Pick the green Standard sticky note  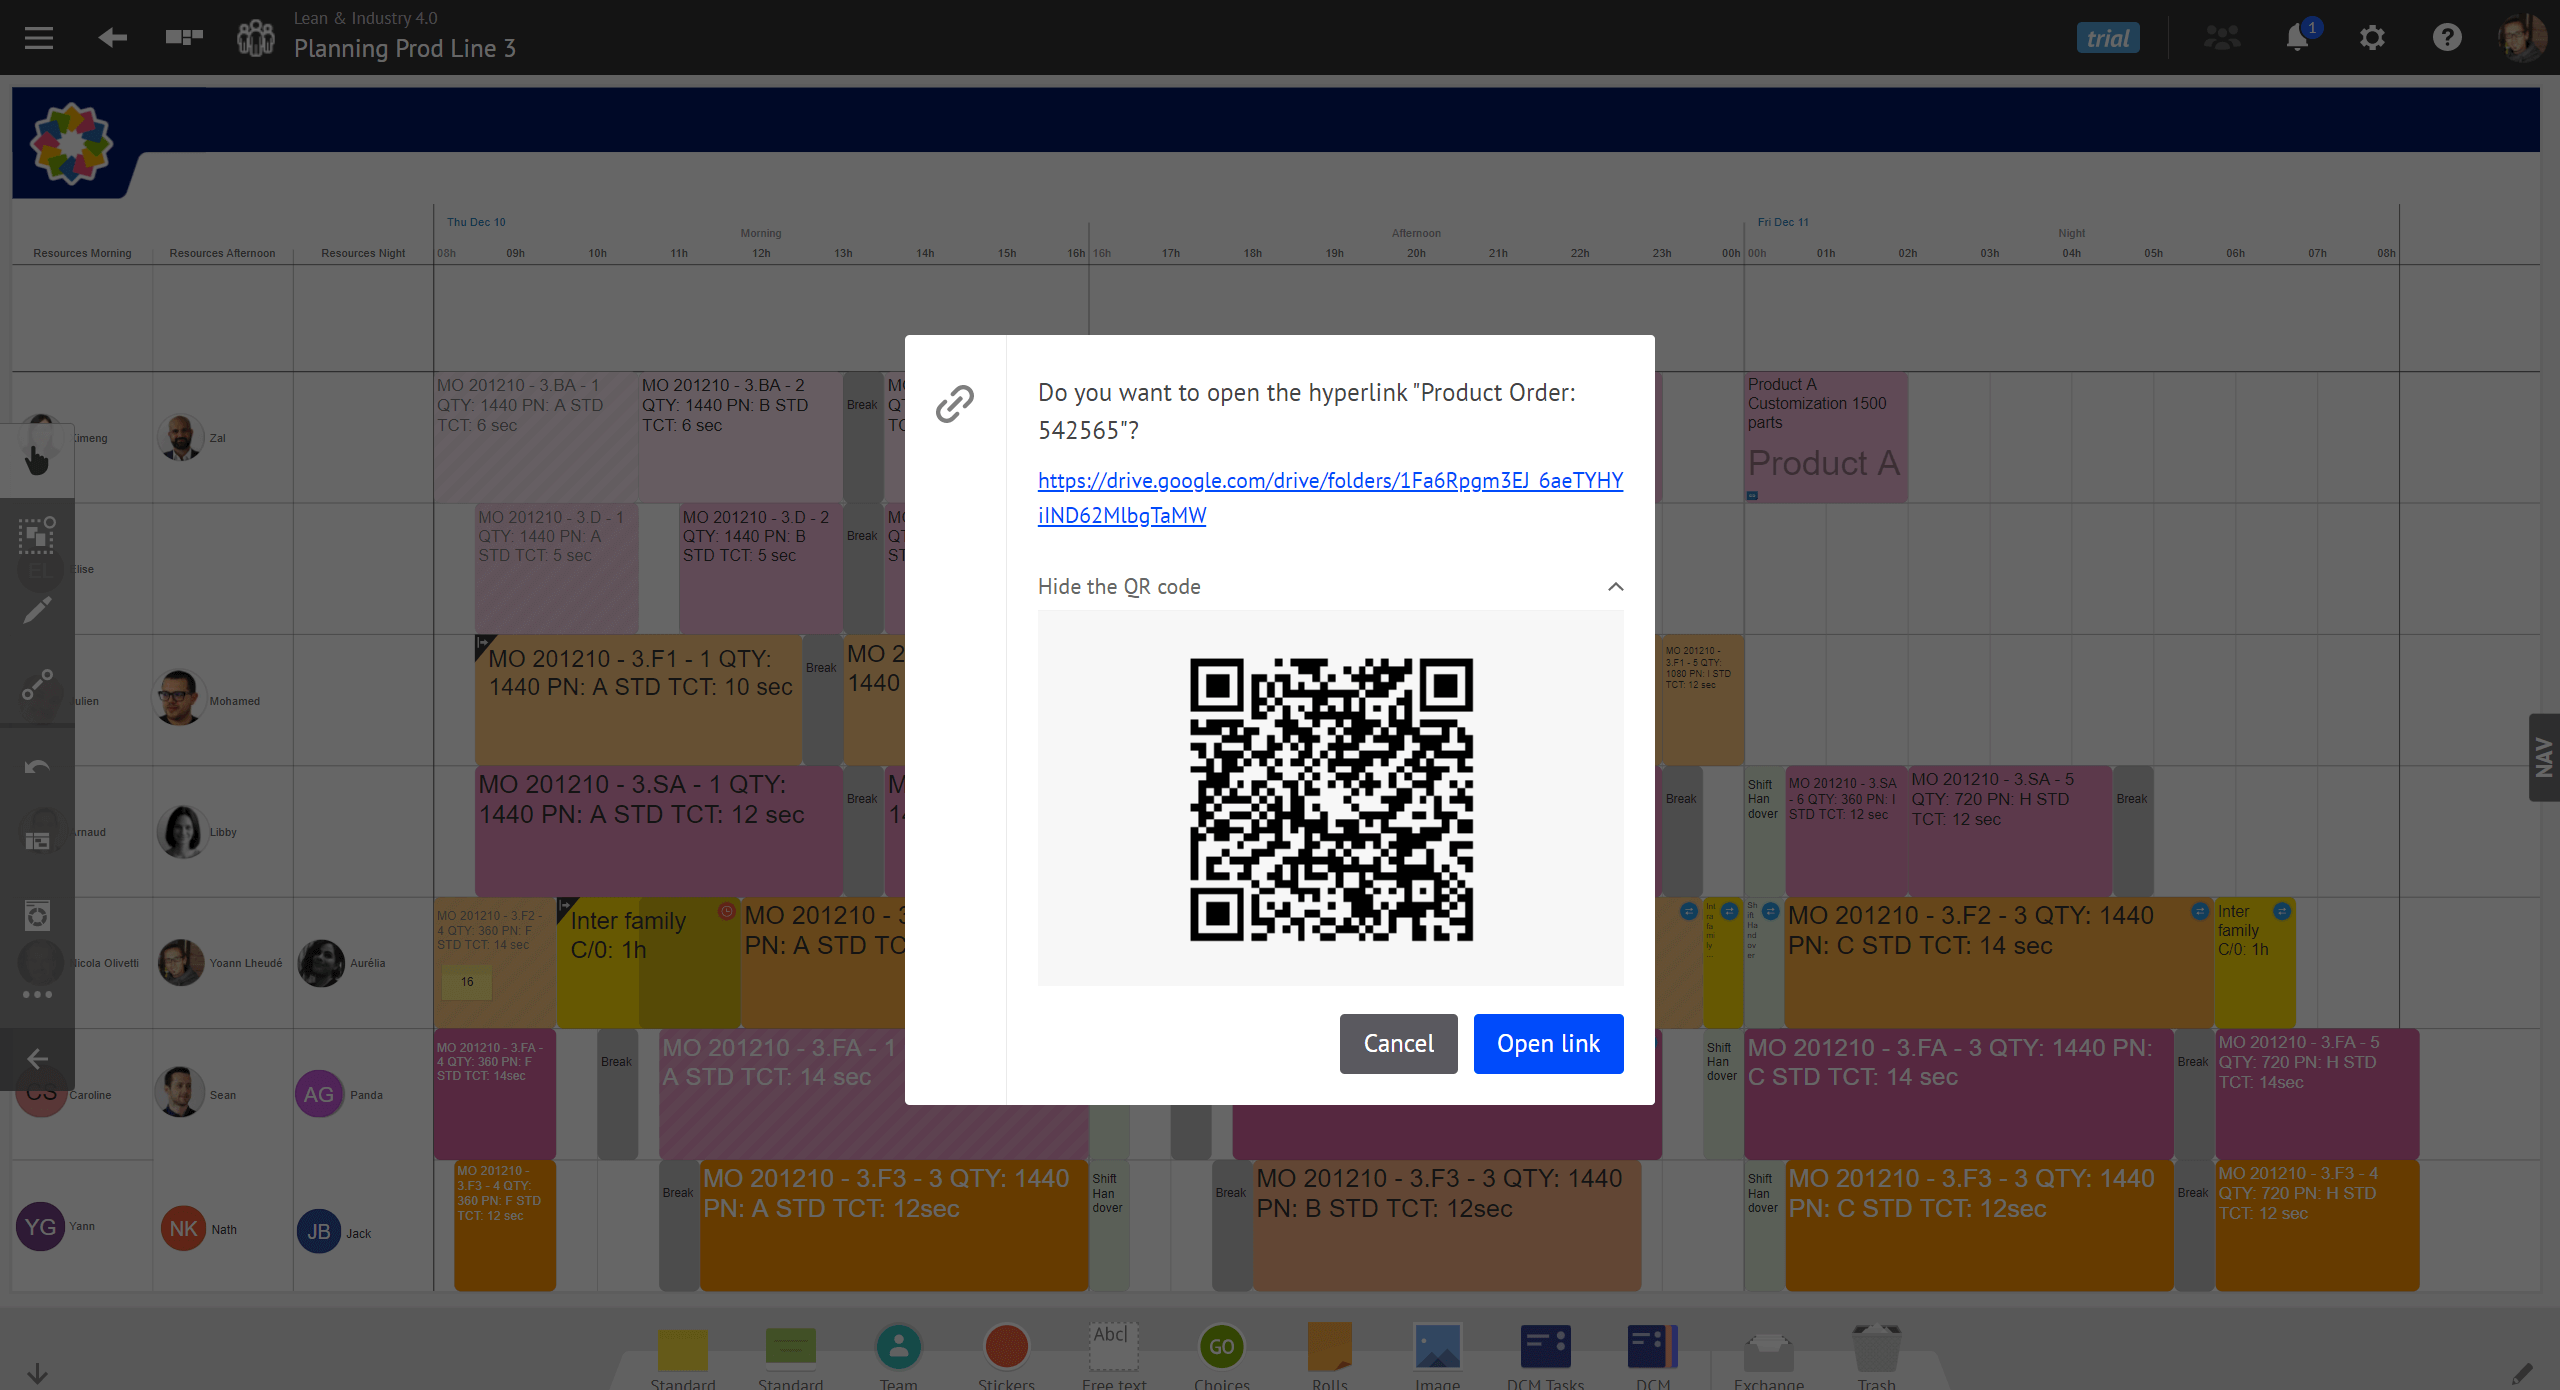[791, 1350]
